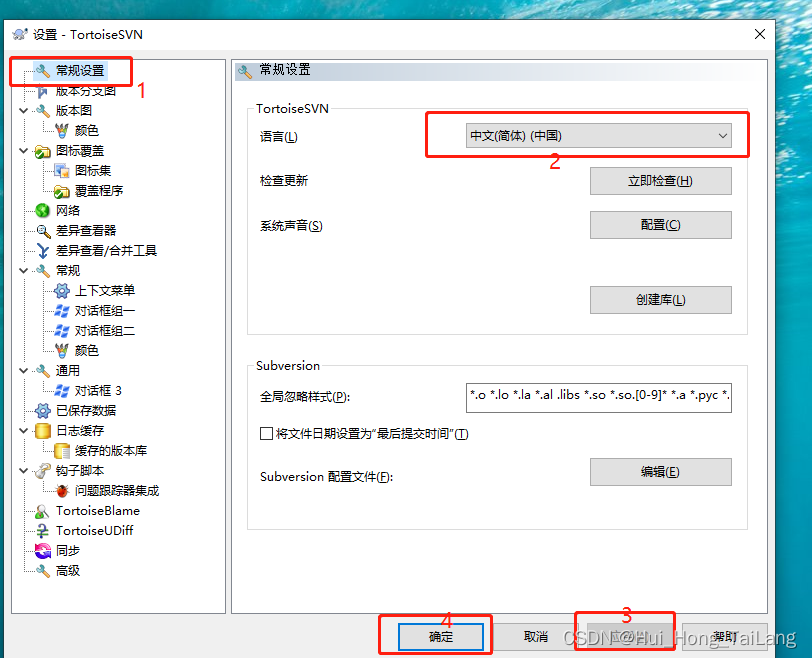The height and width of the screenshot is (658, 812).
Task: Collapse the 通用 tree node
Action: (x=23, y=371)
